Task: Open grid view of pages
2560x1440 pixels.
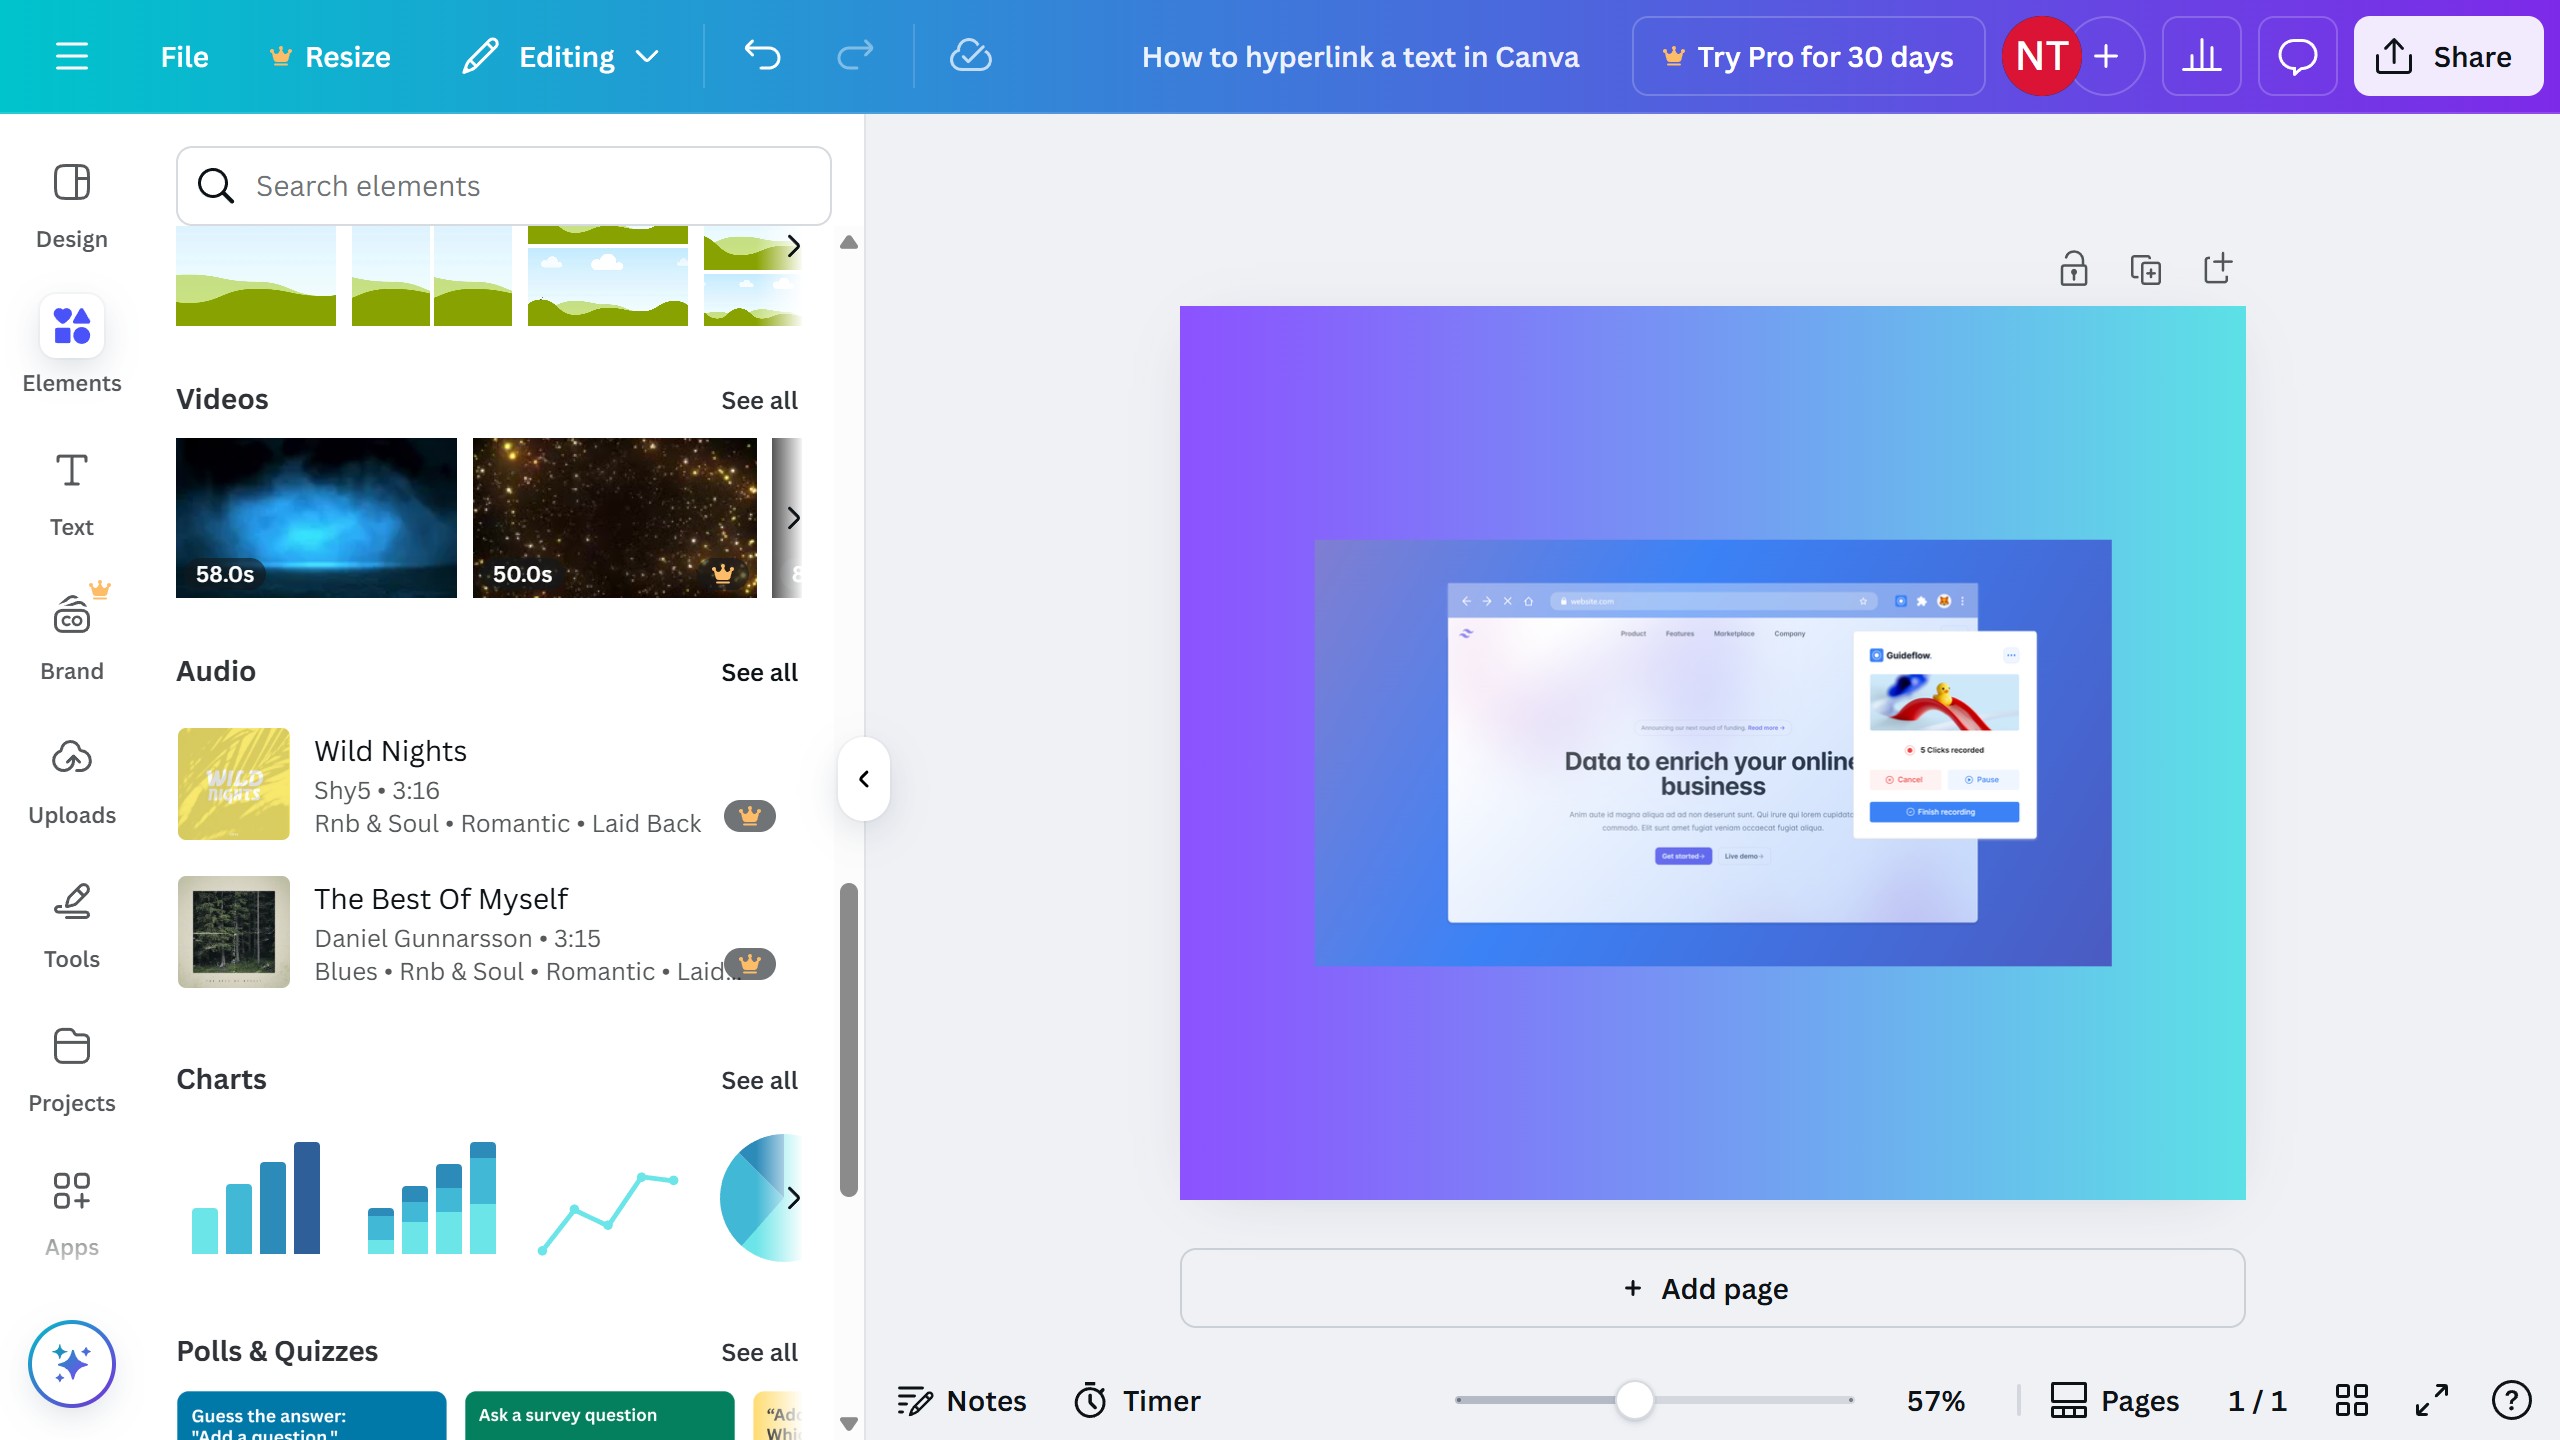Action: coord(2351,1400)
